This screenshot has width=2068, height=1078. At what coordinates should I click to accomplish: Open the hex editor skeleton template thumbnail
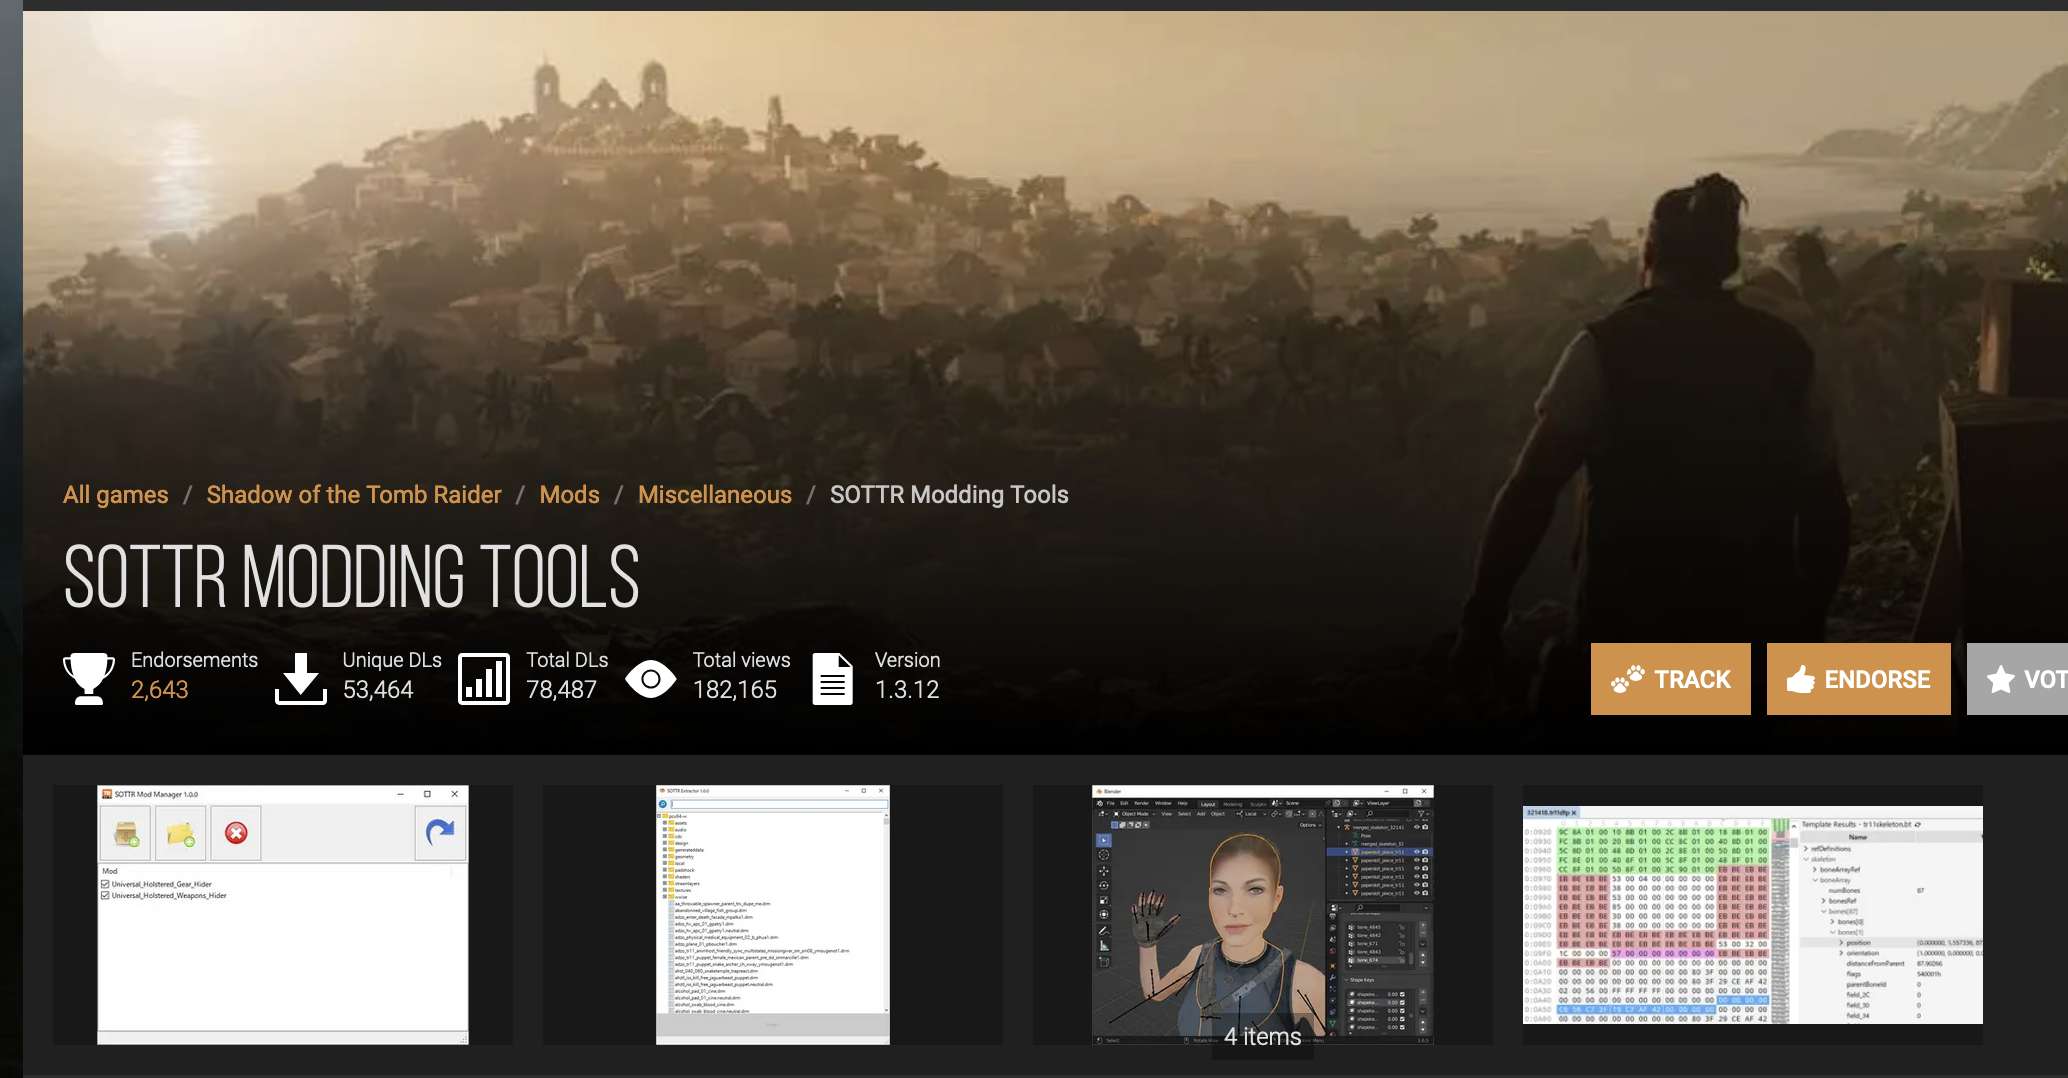click(1753, 915)
